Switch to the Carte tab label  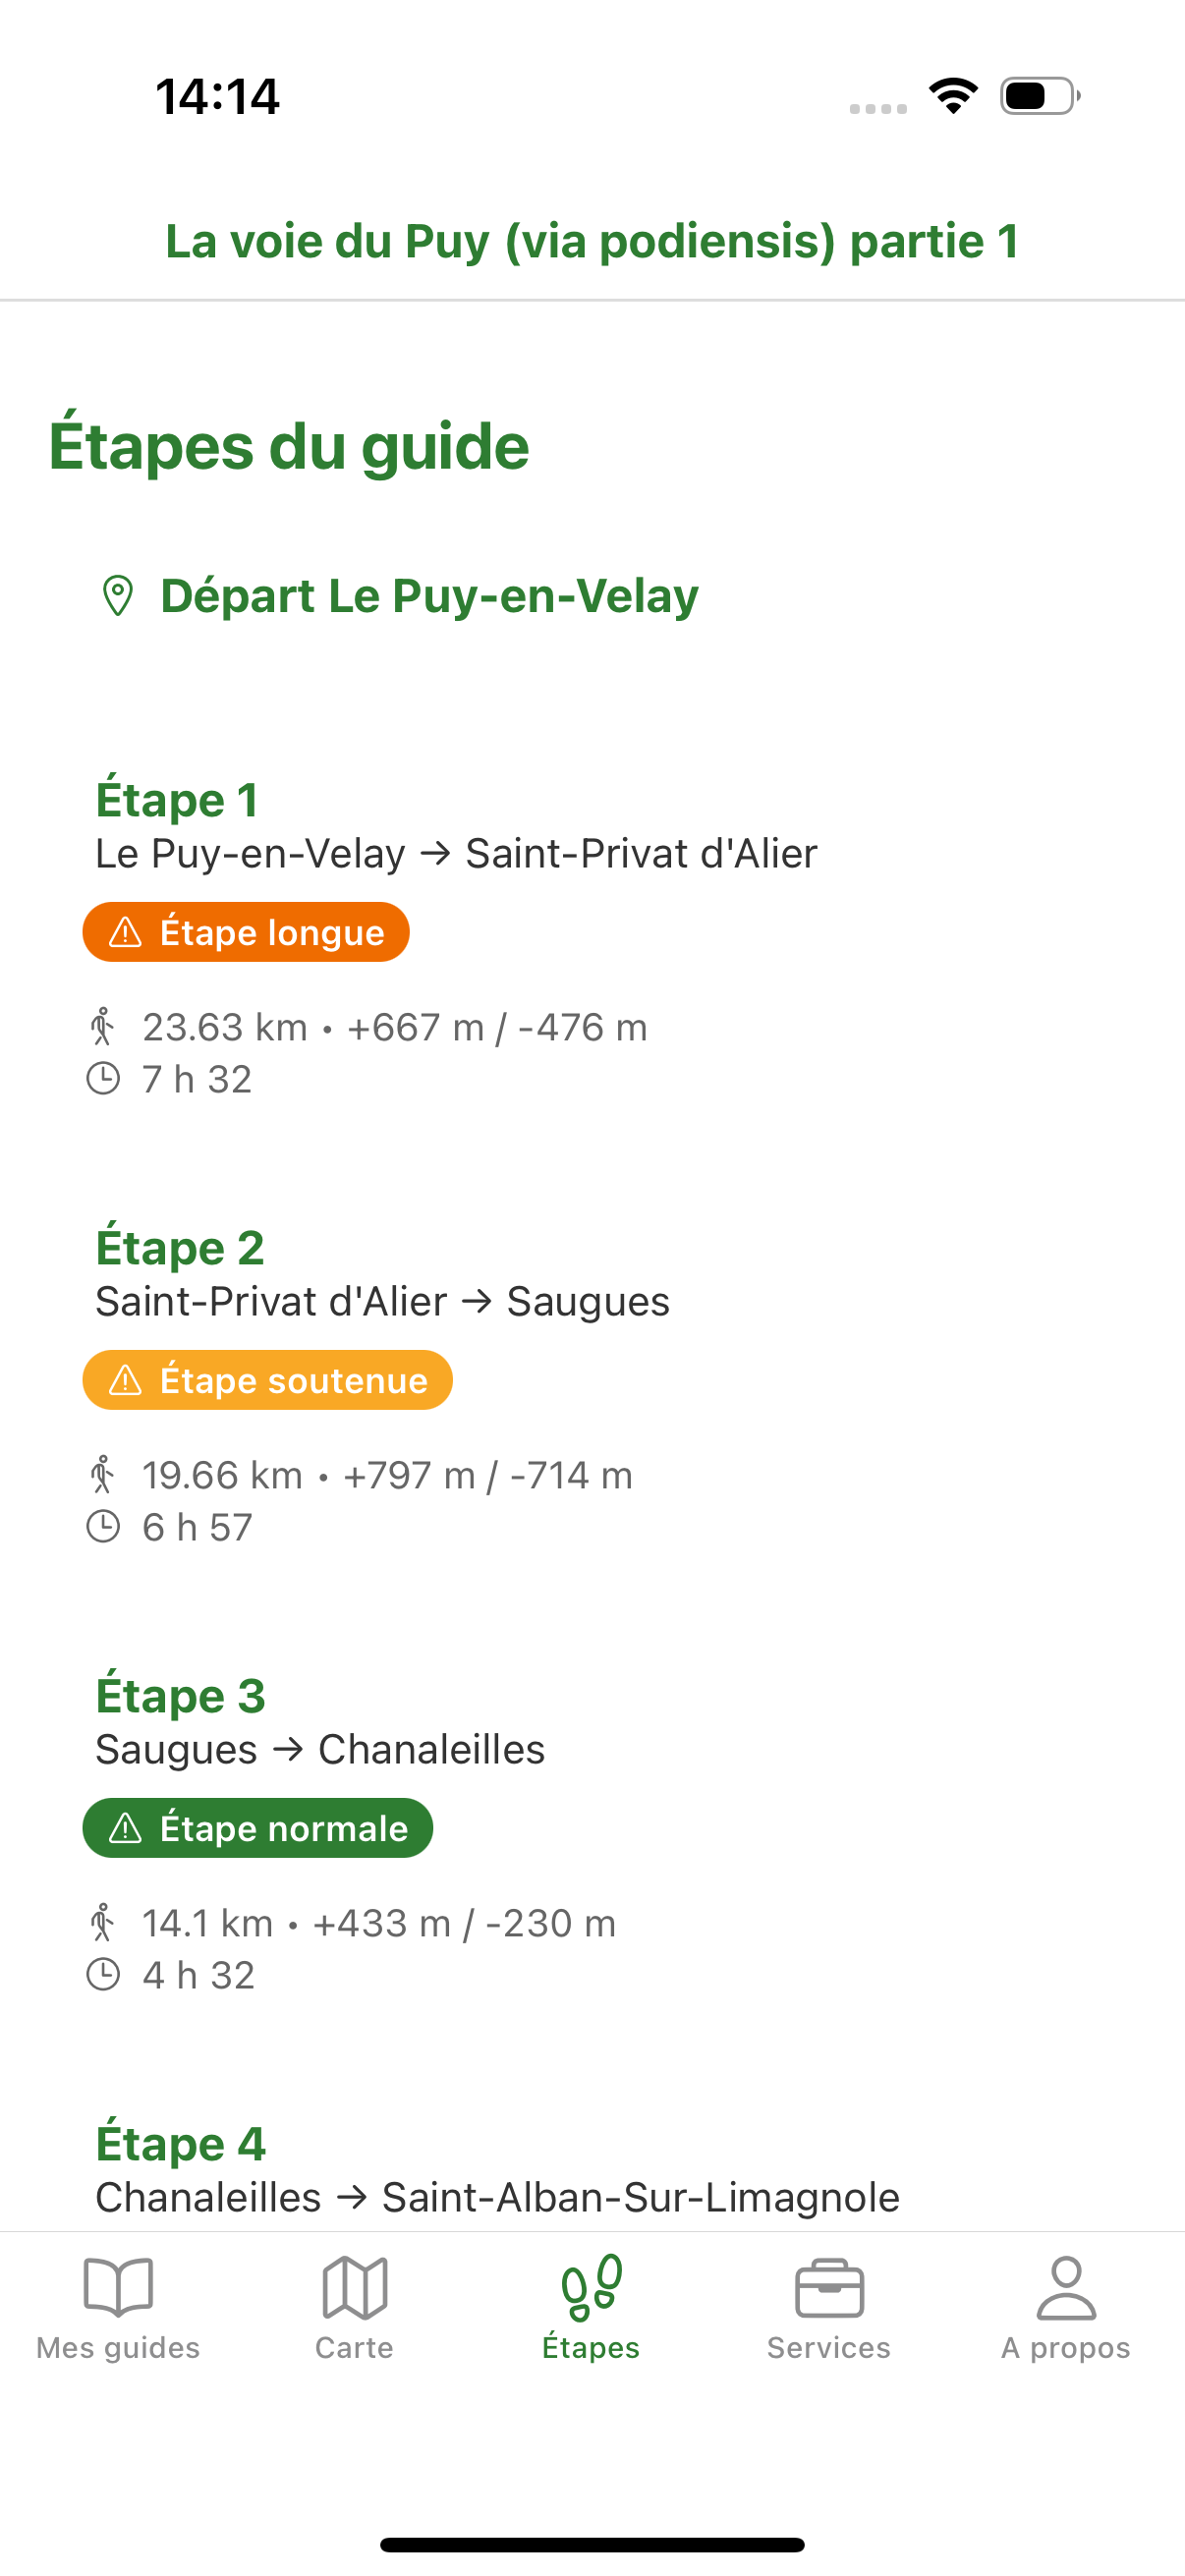coord(354,2347)
